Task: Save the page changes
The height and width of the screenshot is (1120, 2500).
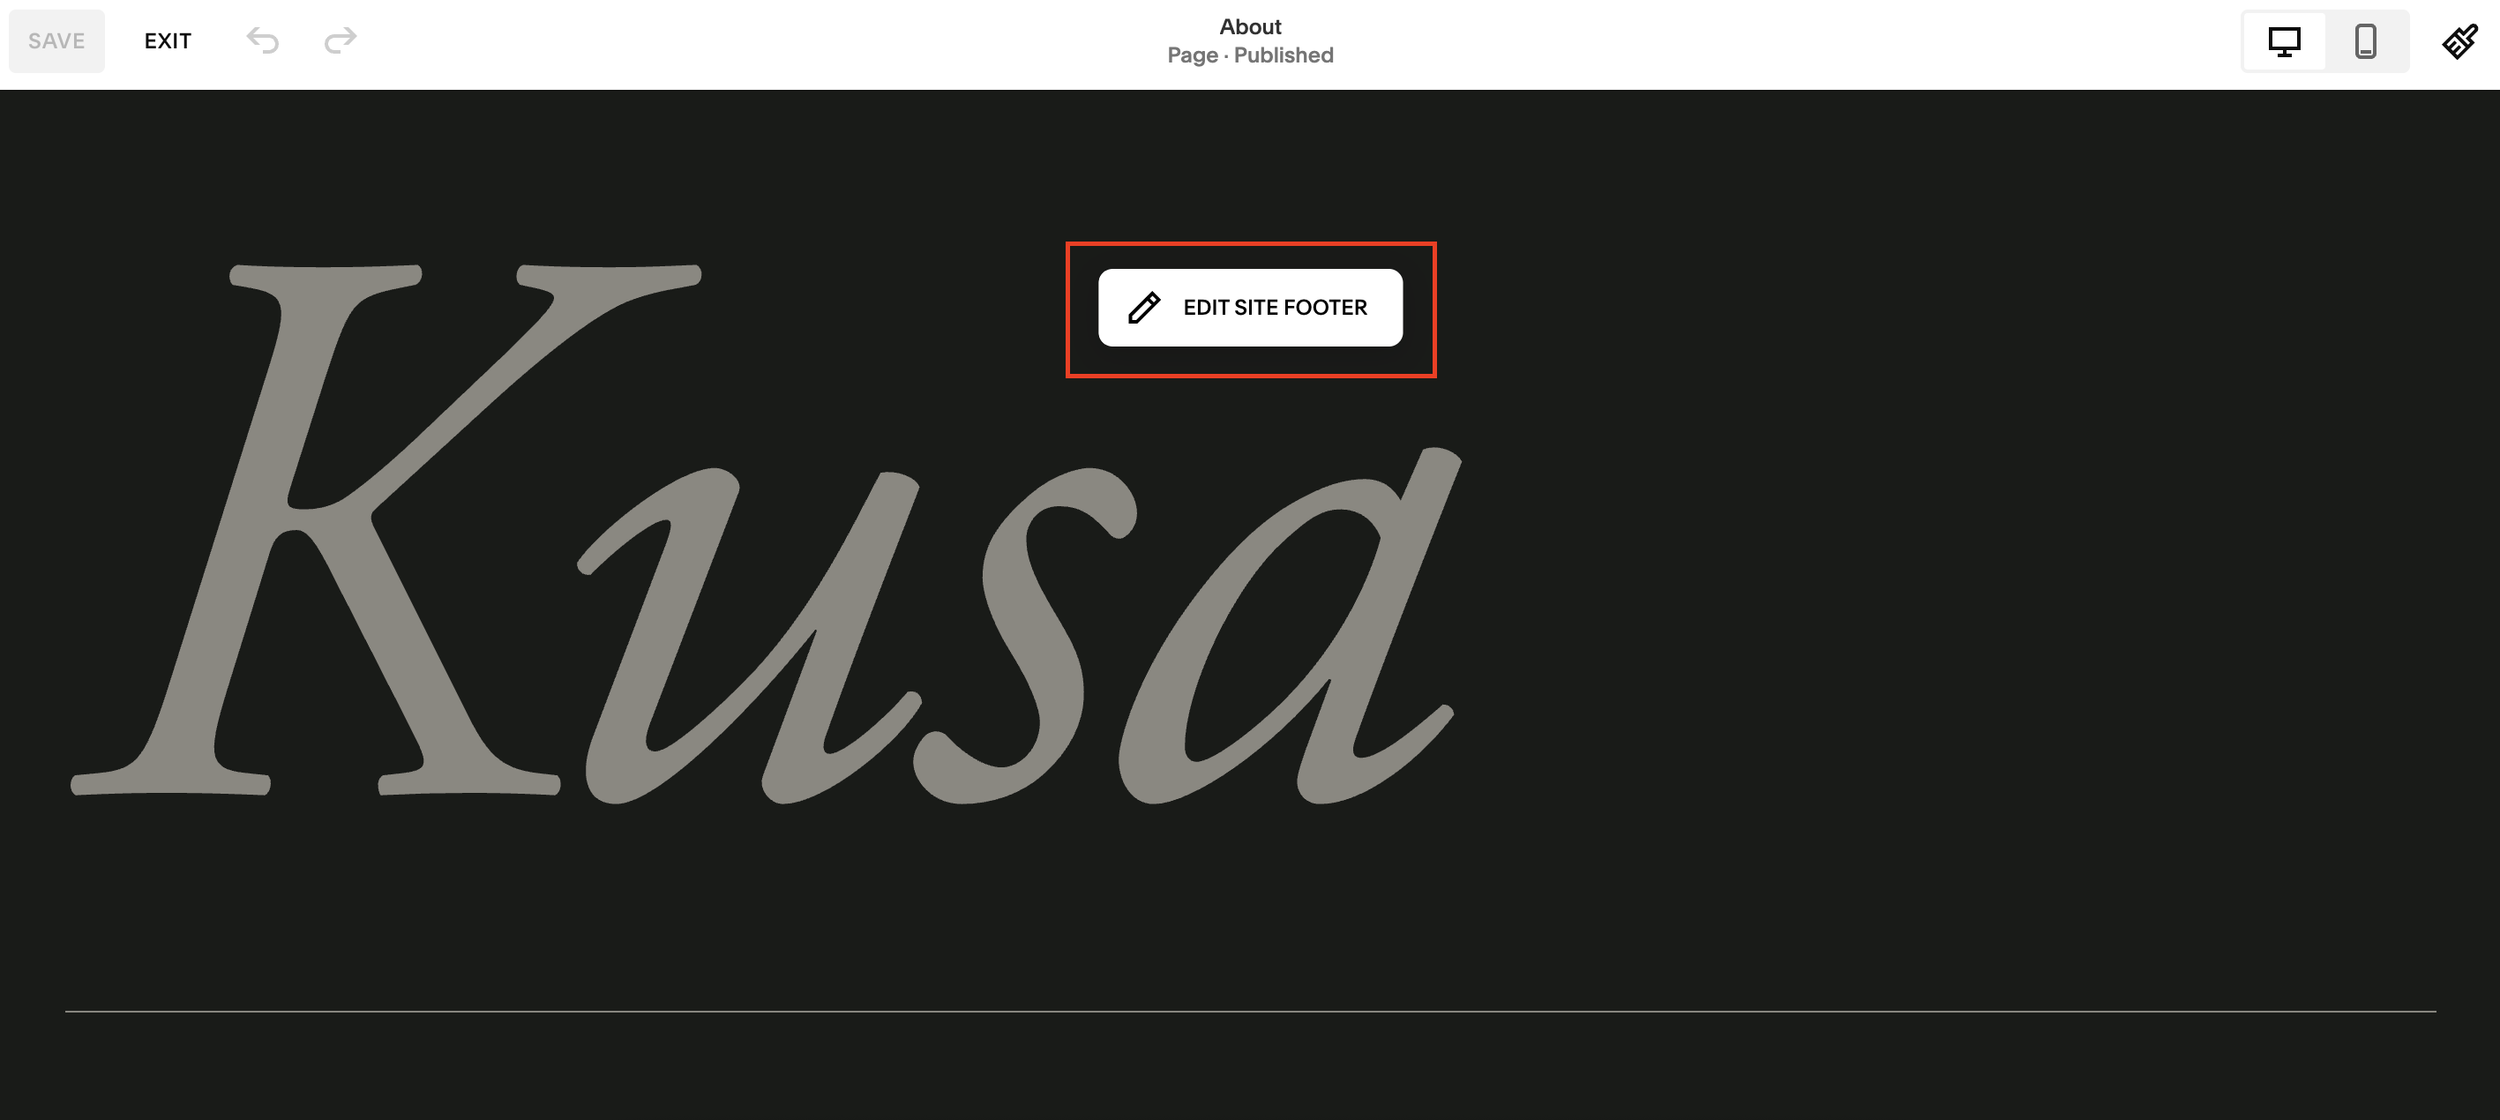Action: click(x=57, y=41)
